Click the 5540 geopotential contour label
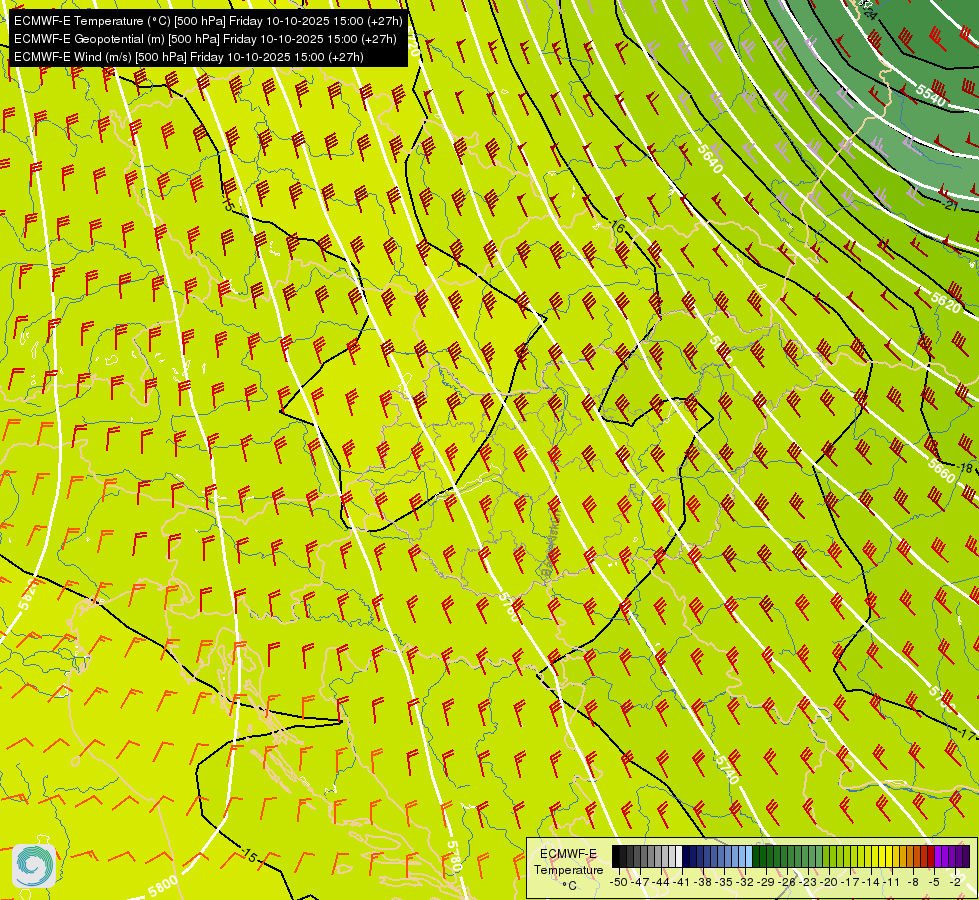The image size is (979, 900). point(930,94)
